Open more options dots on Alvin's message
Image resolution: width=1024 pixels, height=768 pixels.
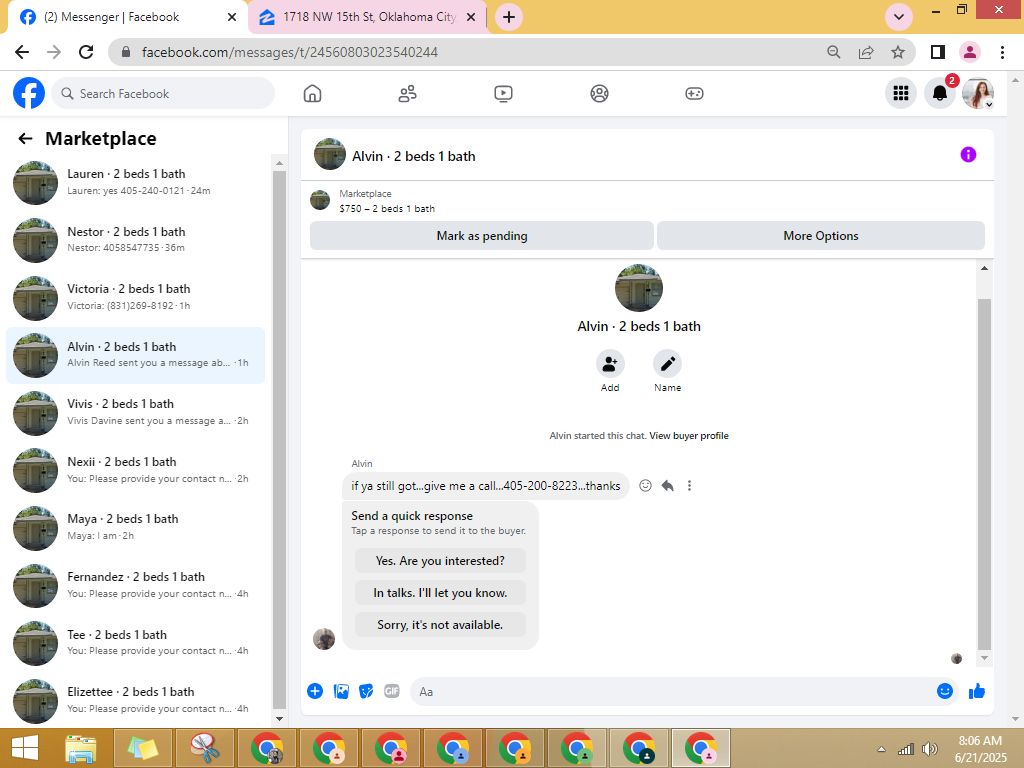pos(689,485)
